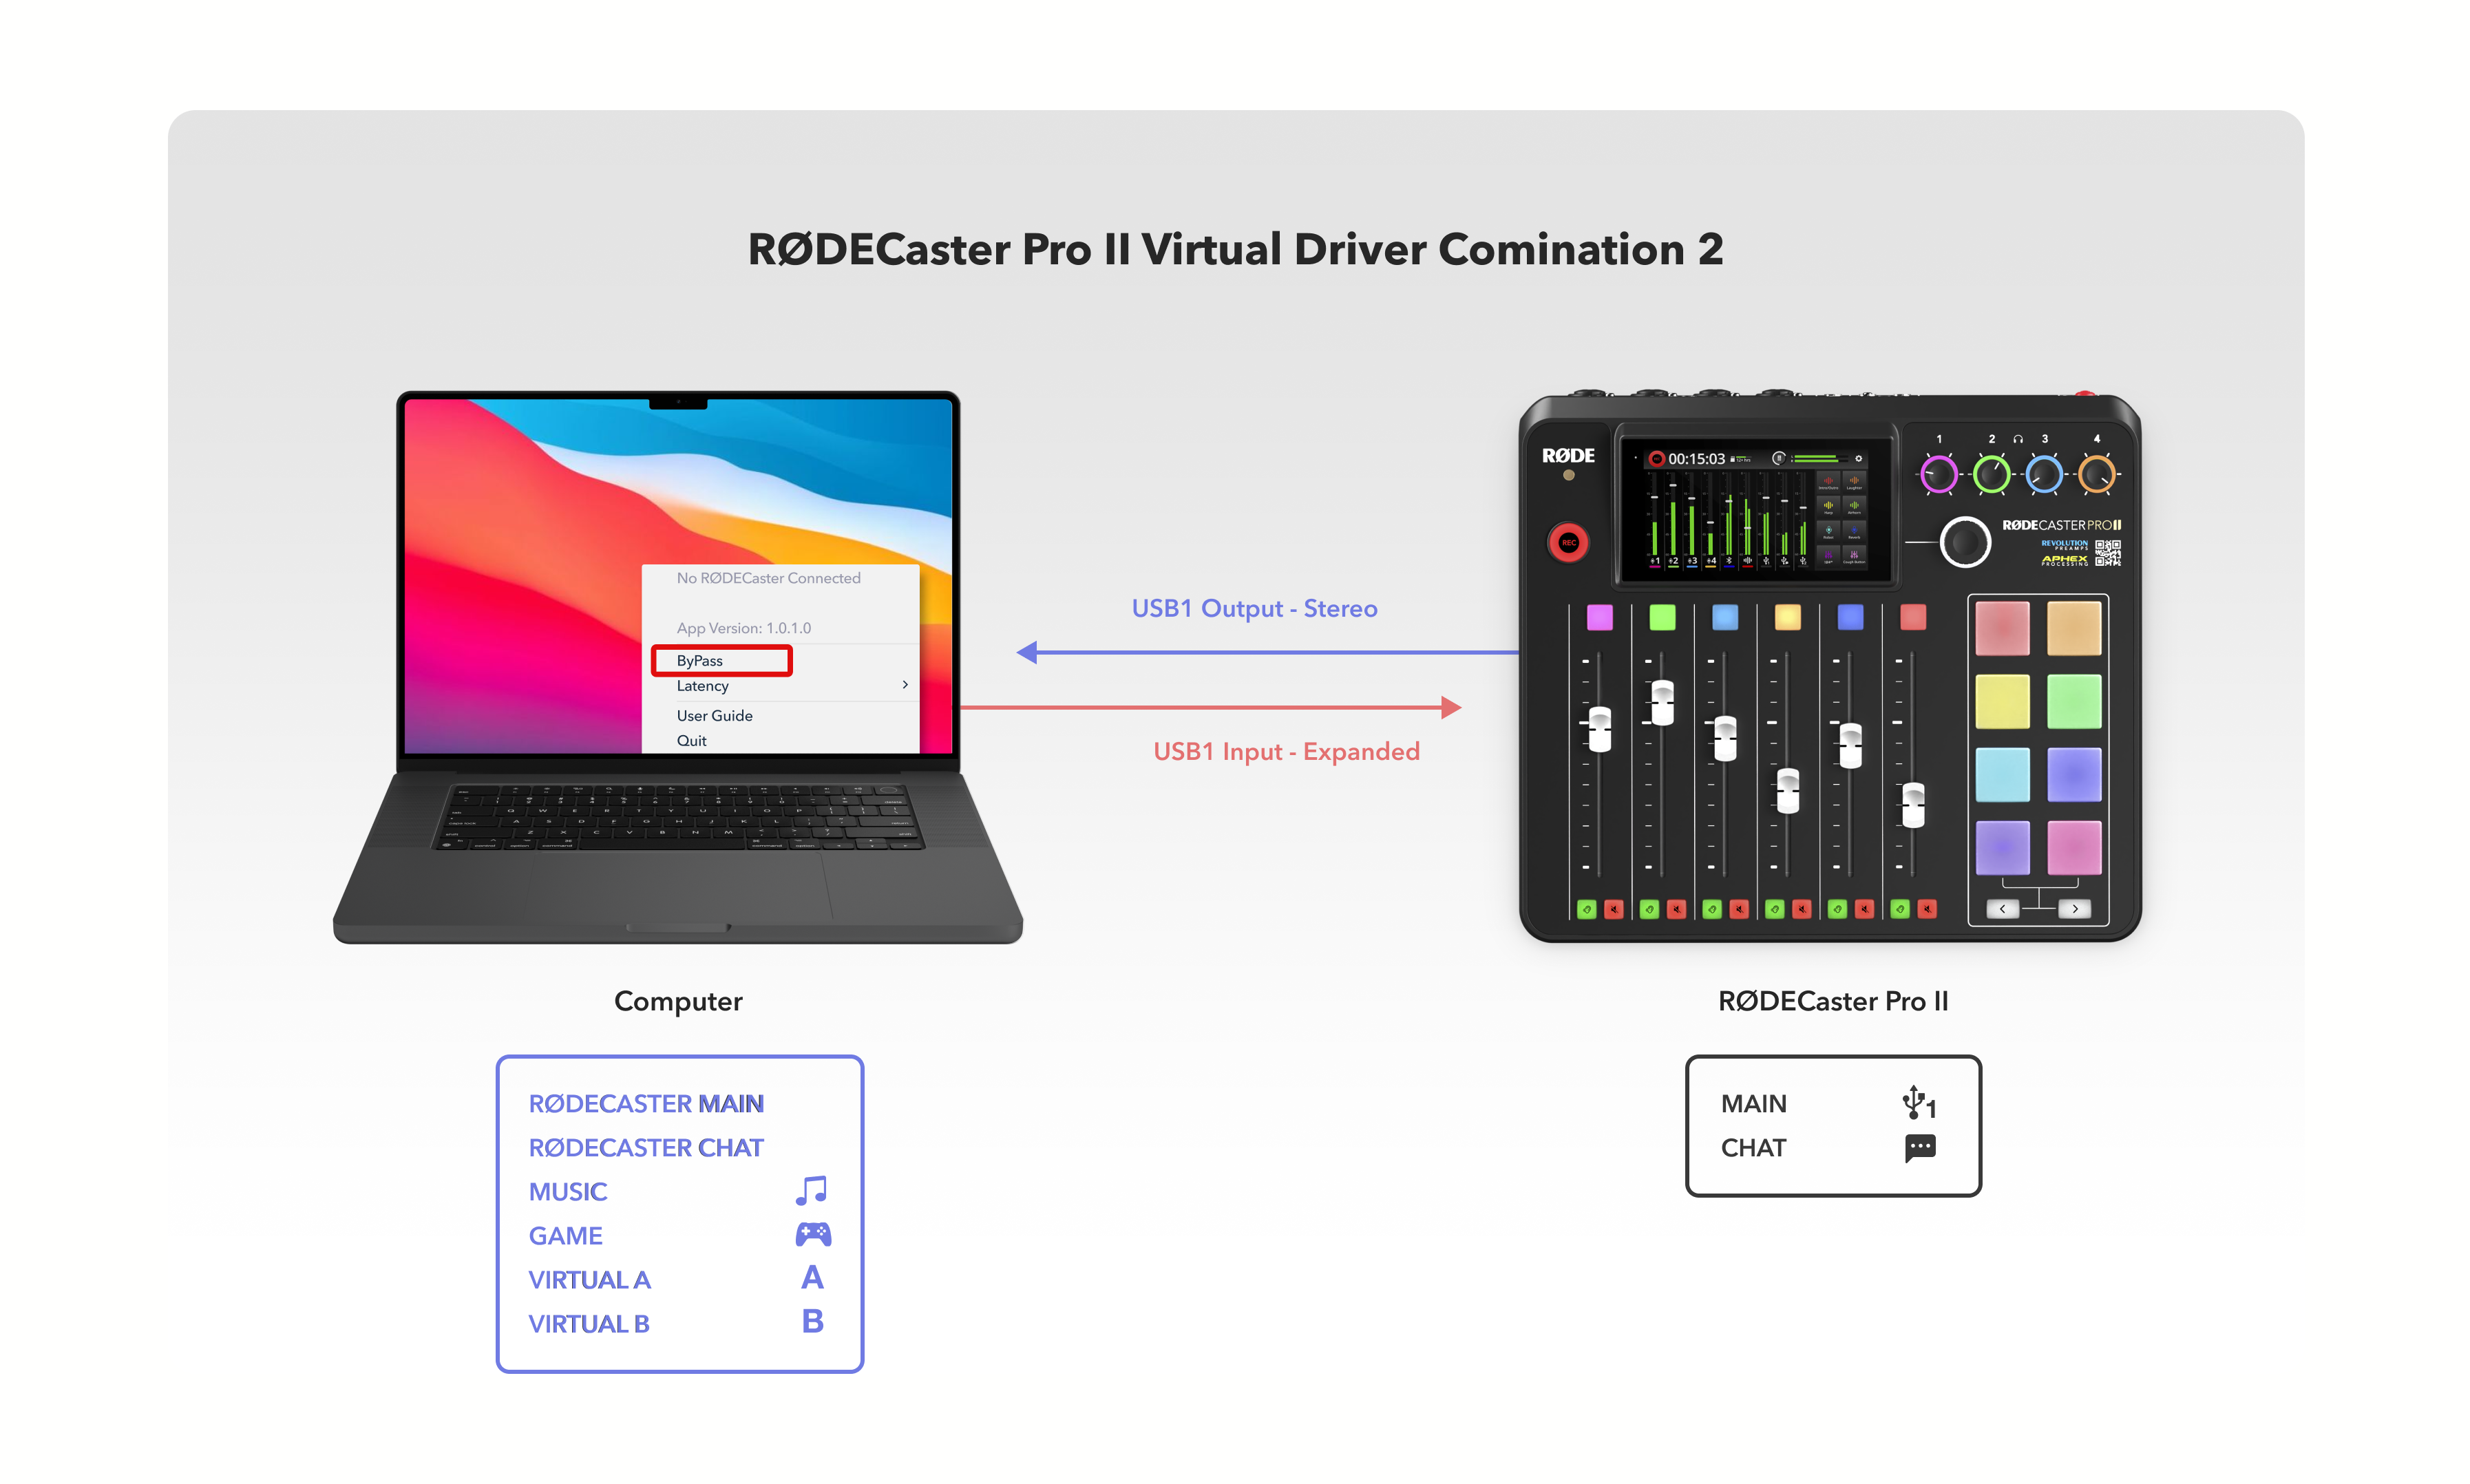Mute the sixth (red) channel with its red button
This screenshot has width=2470, height=1484.
coord(1926,908)
